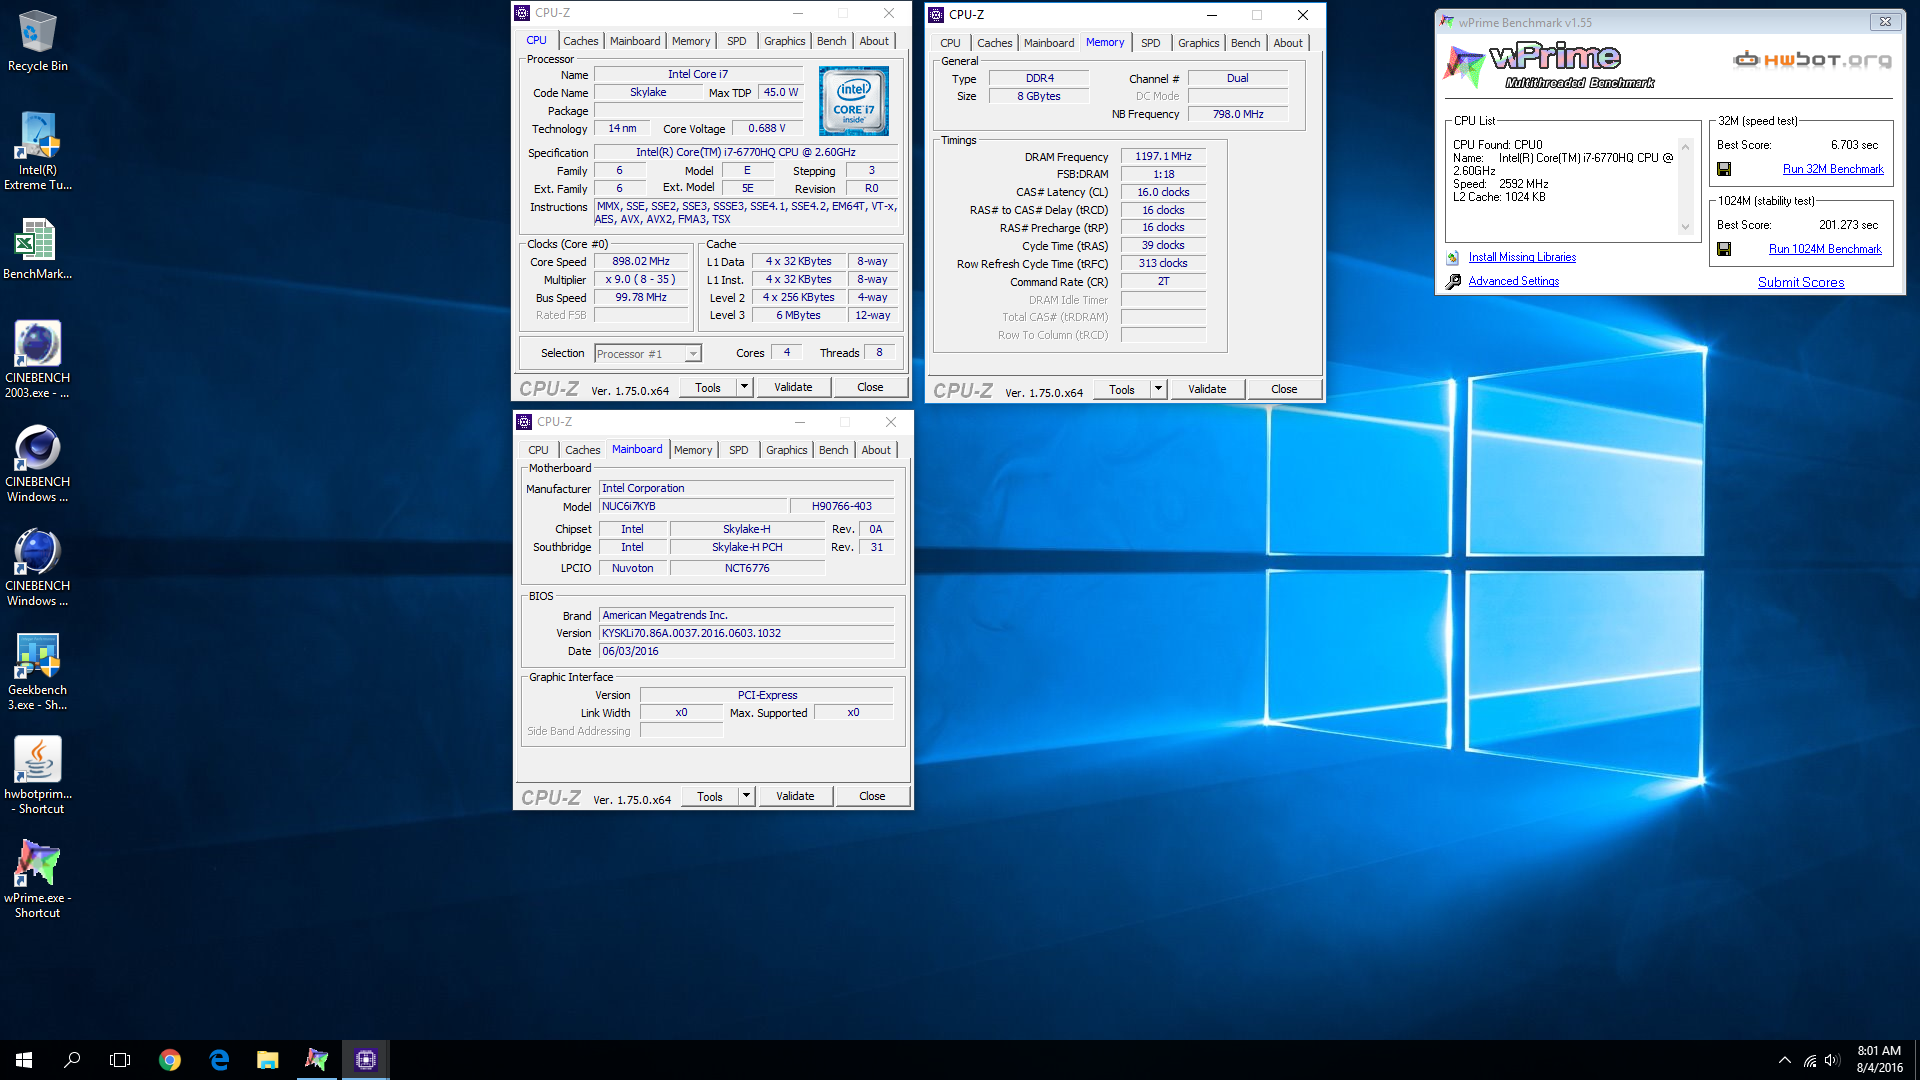Click Validate in Mainboard CPU-Z window
1920x1080 pixels.
point(795,796)
